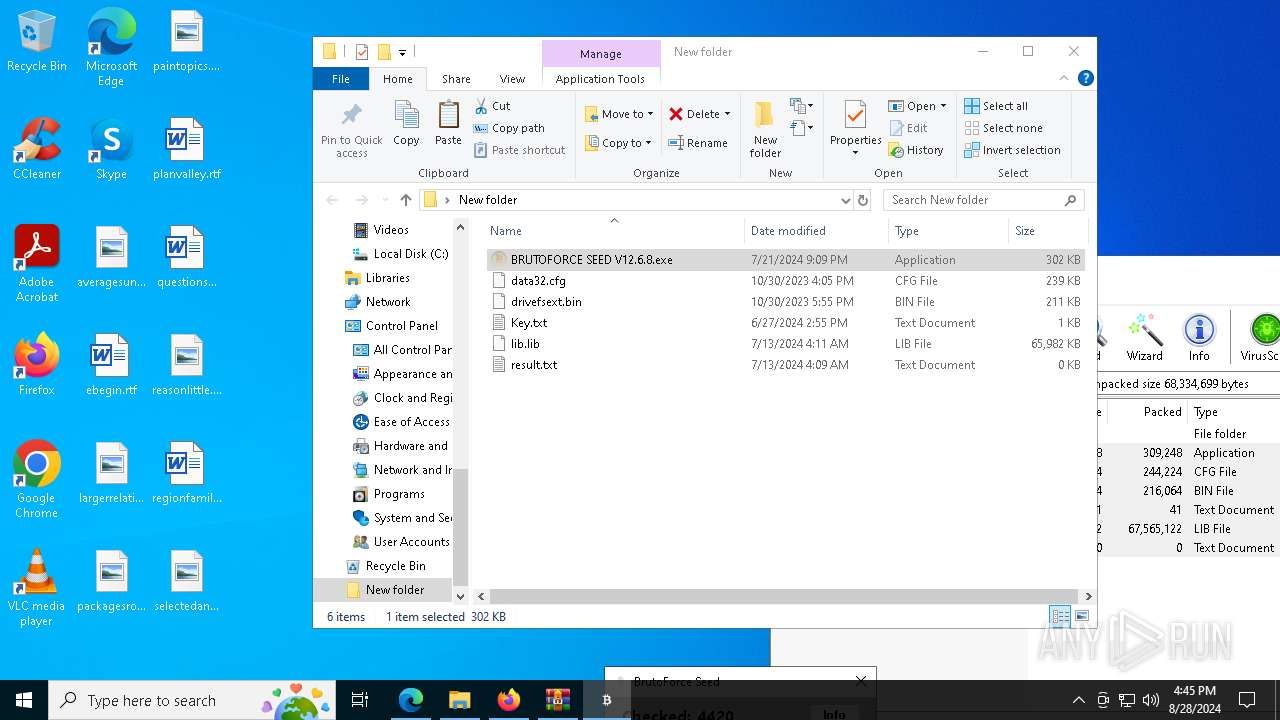This screenshot has width=1280, height=720.
Task: Expand the address bar history dropdown
Action: 845,200
